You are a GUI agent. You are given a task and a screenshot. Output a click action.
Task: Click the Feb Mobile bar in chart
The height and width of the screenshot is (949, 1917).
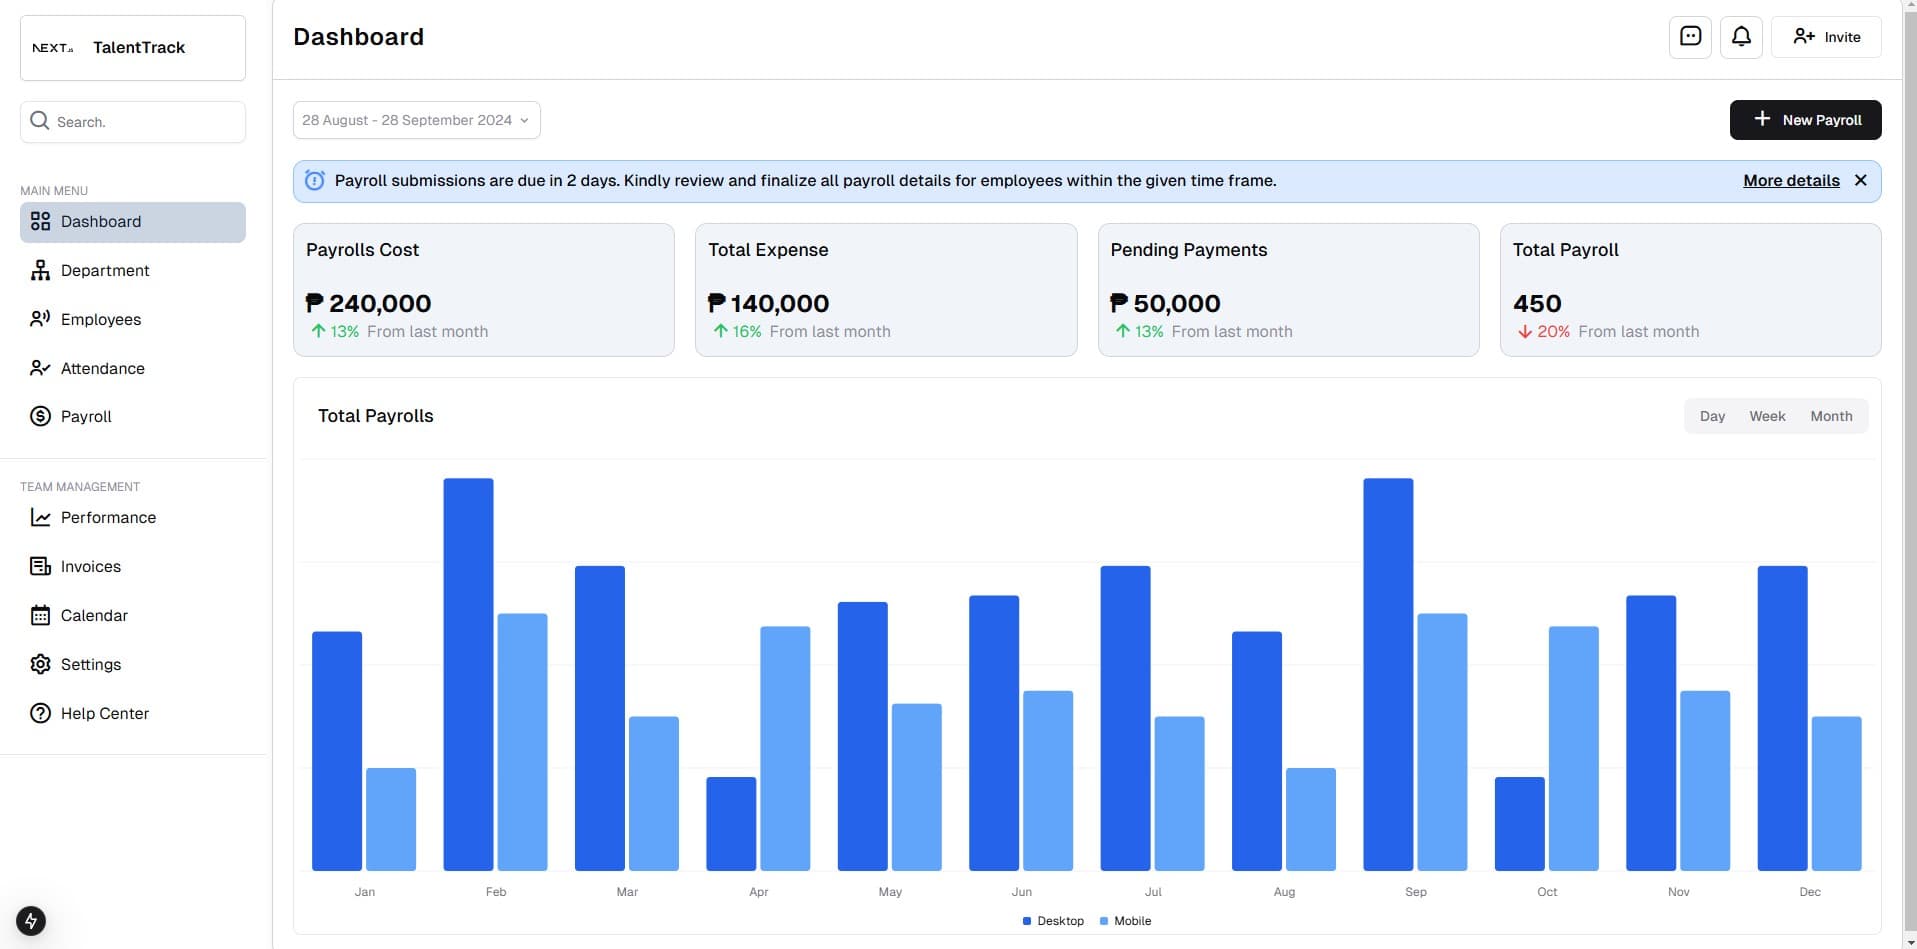[x=522, y=742]
